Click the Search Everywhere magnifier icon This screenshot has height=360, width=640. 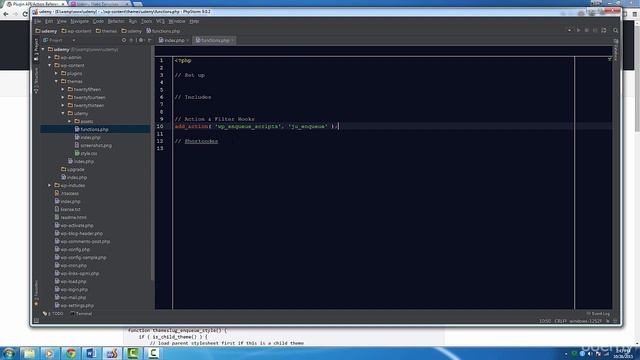[x=616, y=31]
